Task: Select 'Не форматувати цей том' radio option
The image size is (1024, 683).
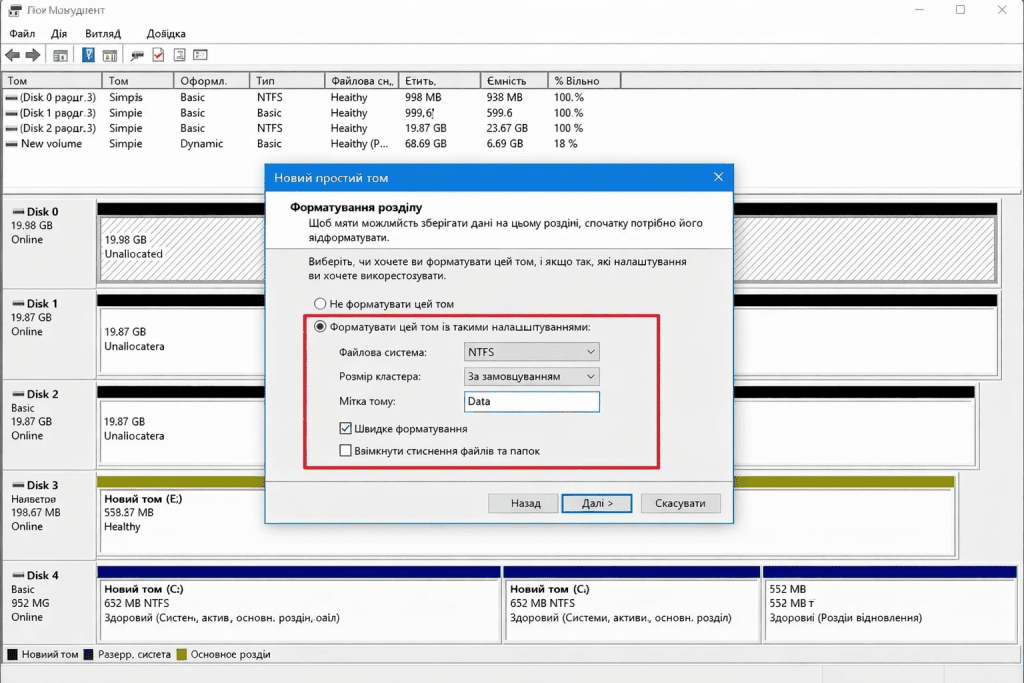Action: (320, 304)
